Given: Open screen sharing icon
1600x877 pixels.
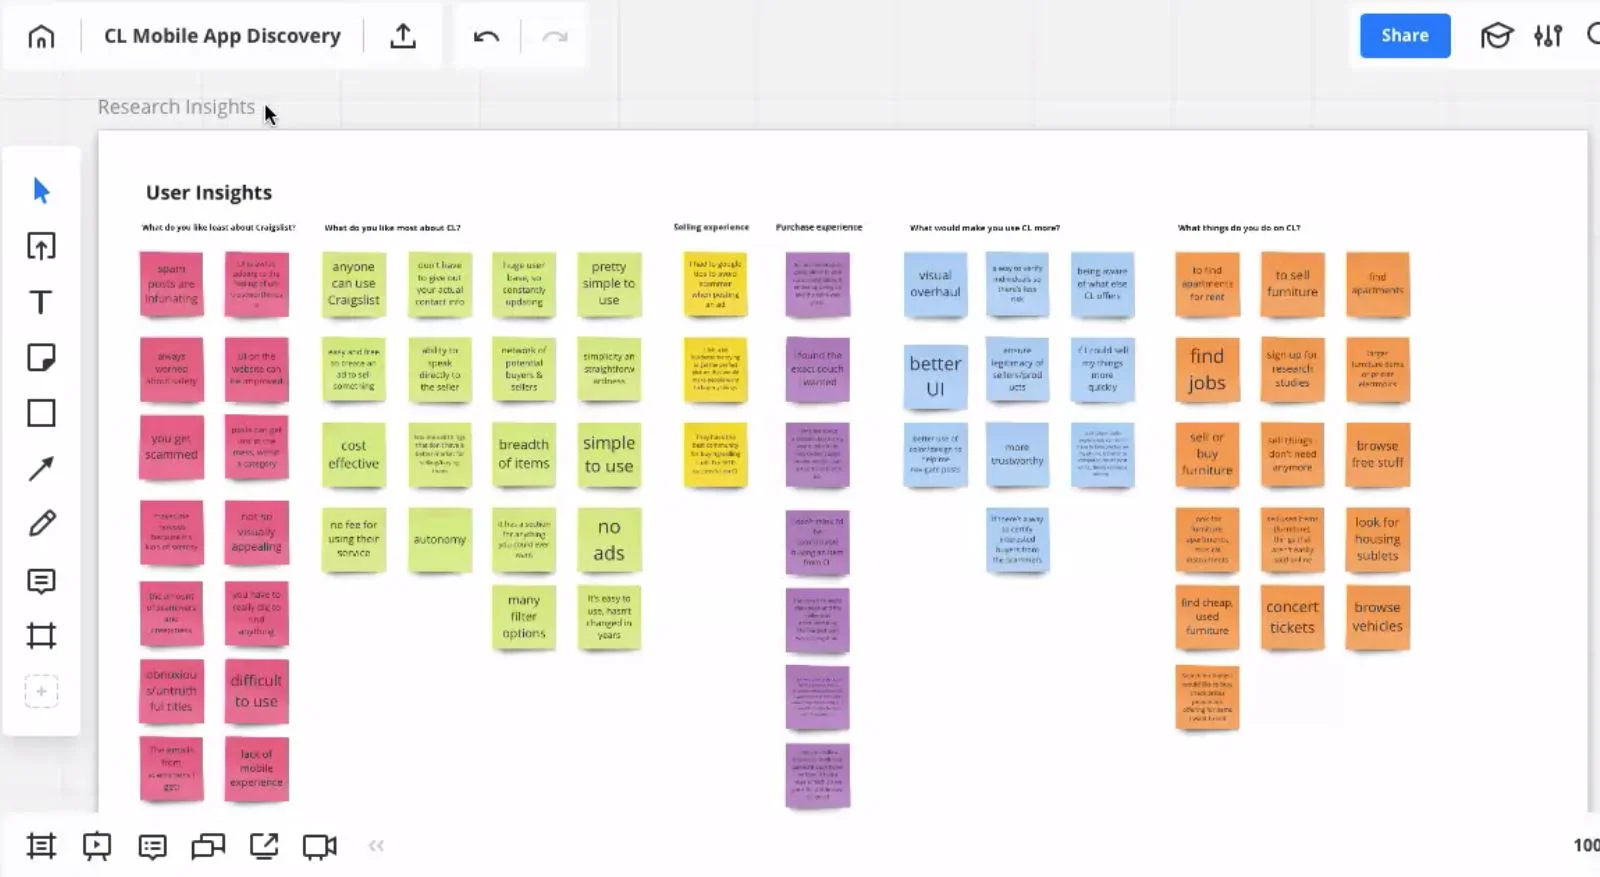Looking at the screenshot, I should [264, 846].
